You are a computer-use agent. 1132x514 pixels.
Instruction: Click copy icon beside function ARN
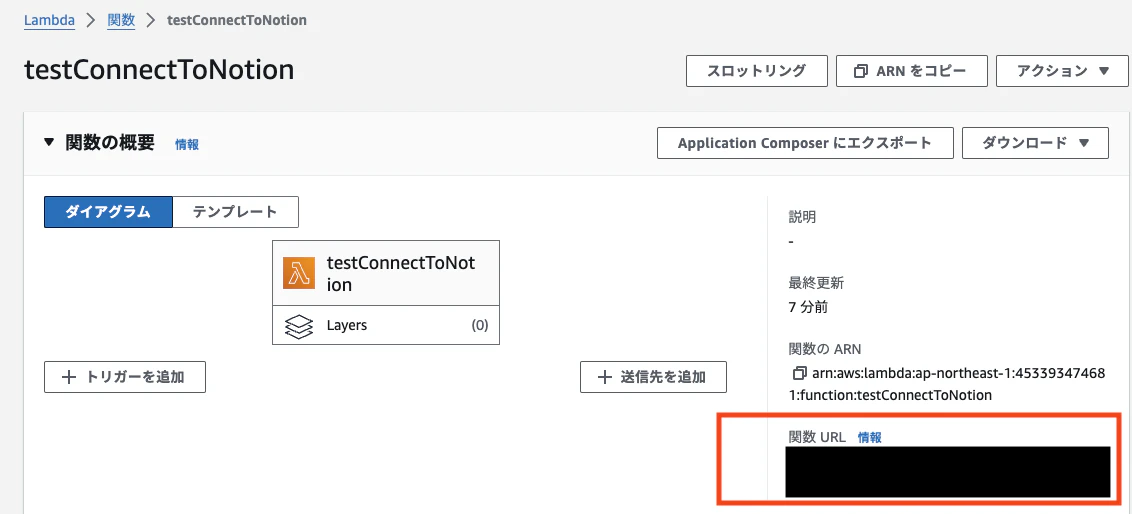(x=798, y=374)
